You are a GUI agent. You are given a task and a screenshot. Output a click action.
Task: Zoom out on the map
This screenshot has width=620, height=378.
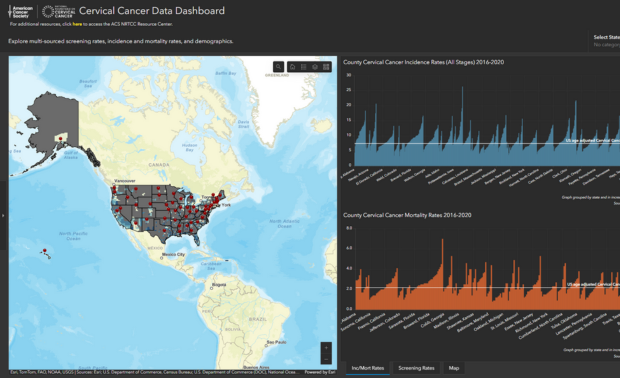pos(326,359)
